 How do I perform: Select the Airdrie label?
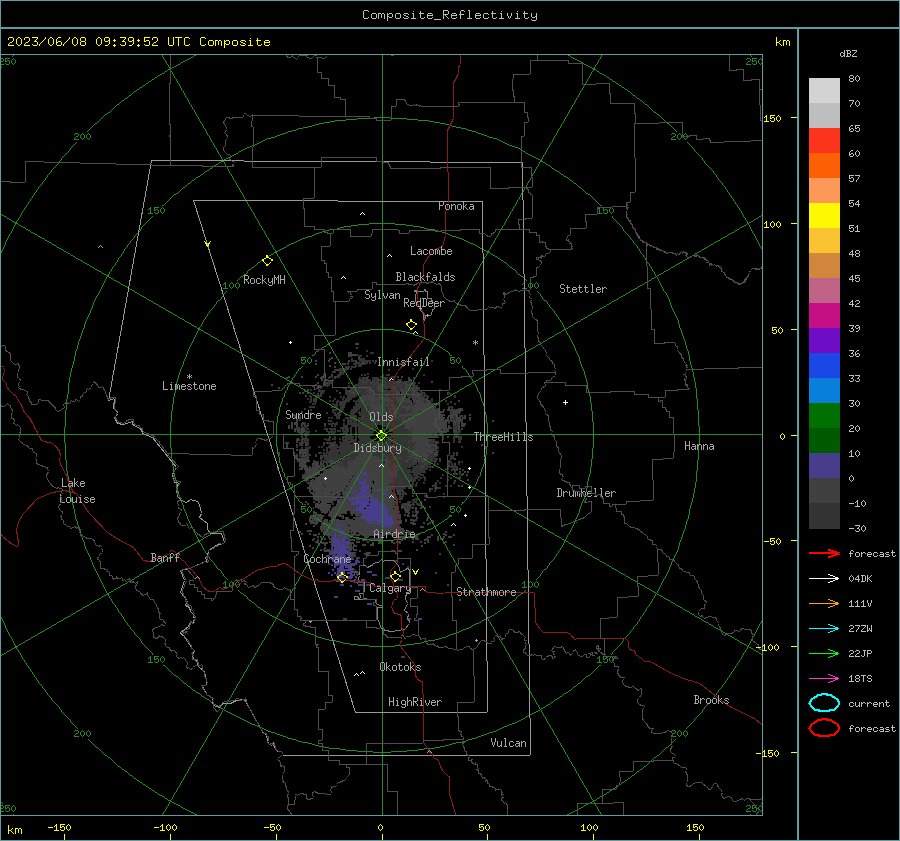coord(394,534)
